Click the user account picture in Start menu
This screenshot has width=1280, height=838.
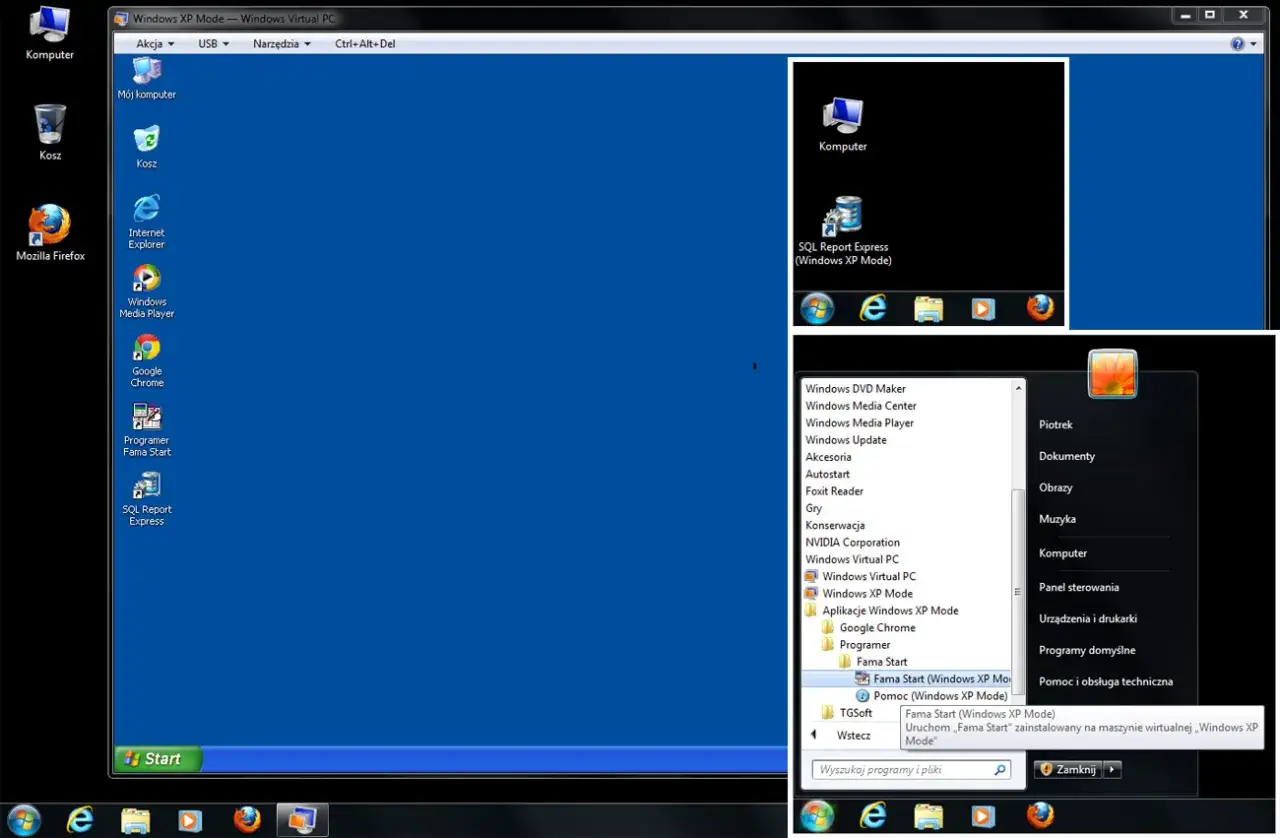coord(1112,374)
